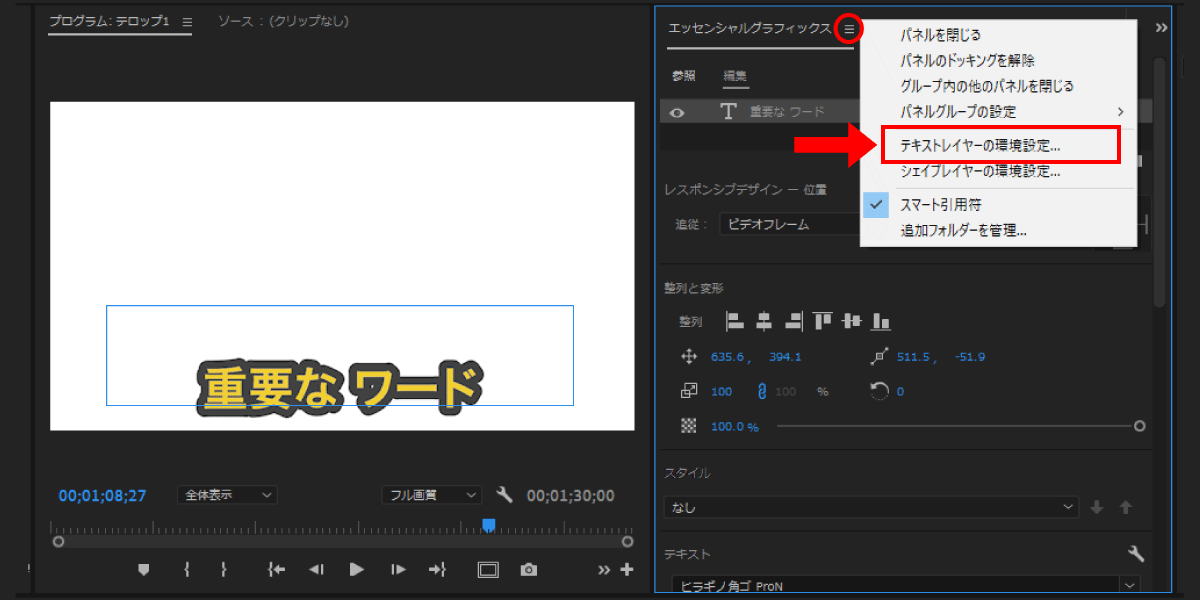Viewport: 1200px width, 600px height.
Task: Click the position Y value 394.1
Action: pyautogui.click(x=785, y=357)
